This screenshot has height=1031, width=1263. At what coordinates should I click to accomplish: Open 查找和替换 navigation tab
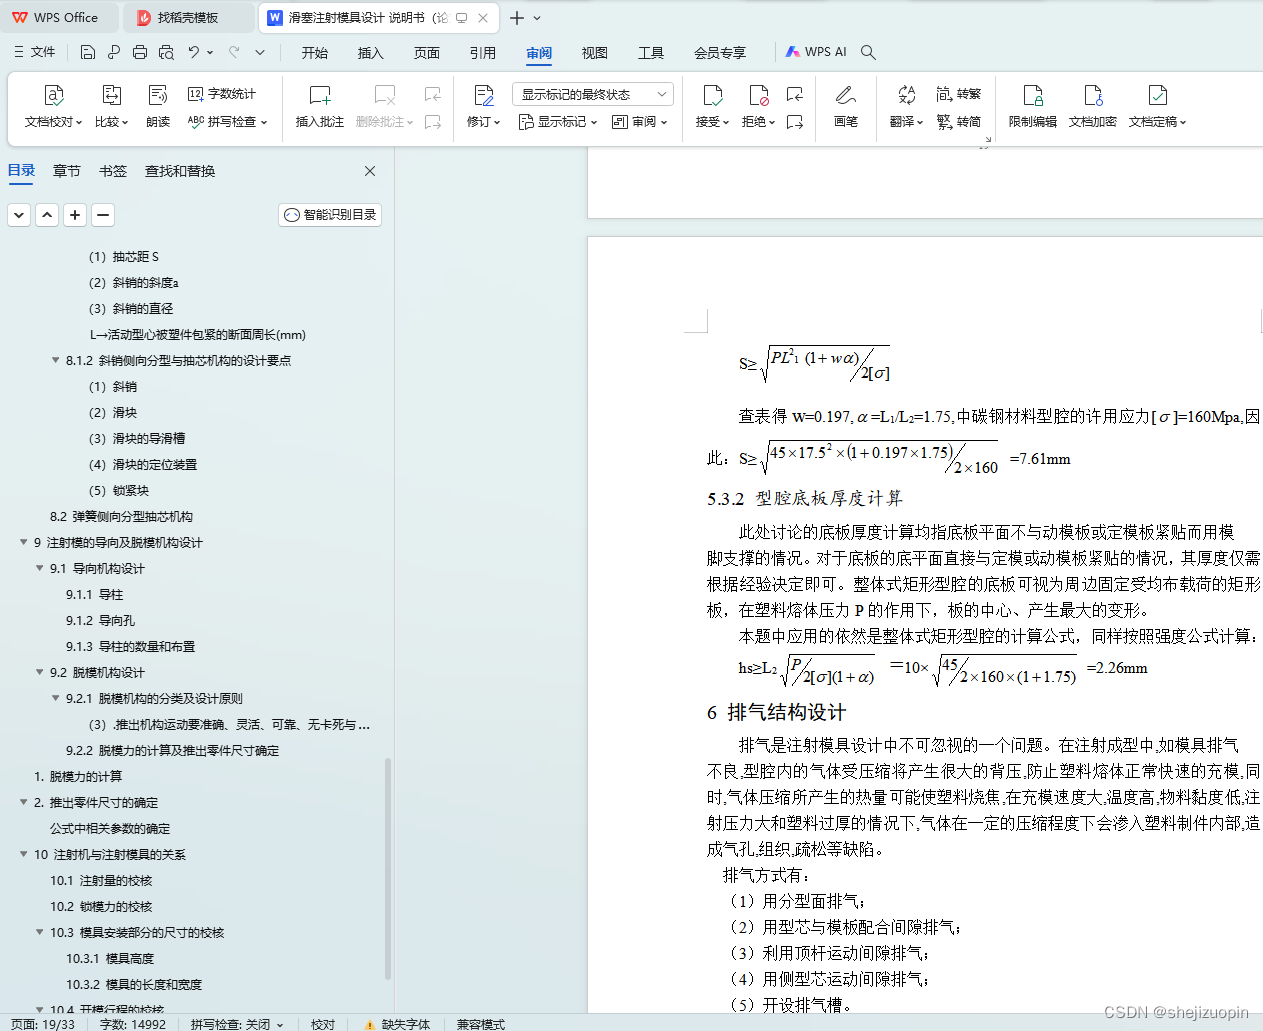click(x=180, y=171)
